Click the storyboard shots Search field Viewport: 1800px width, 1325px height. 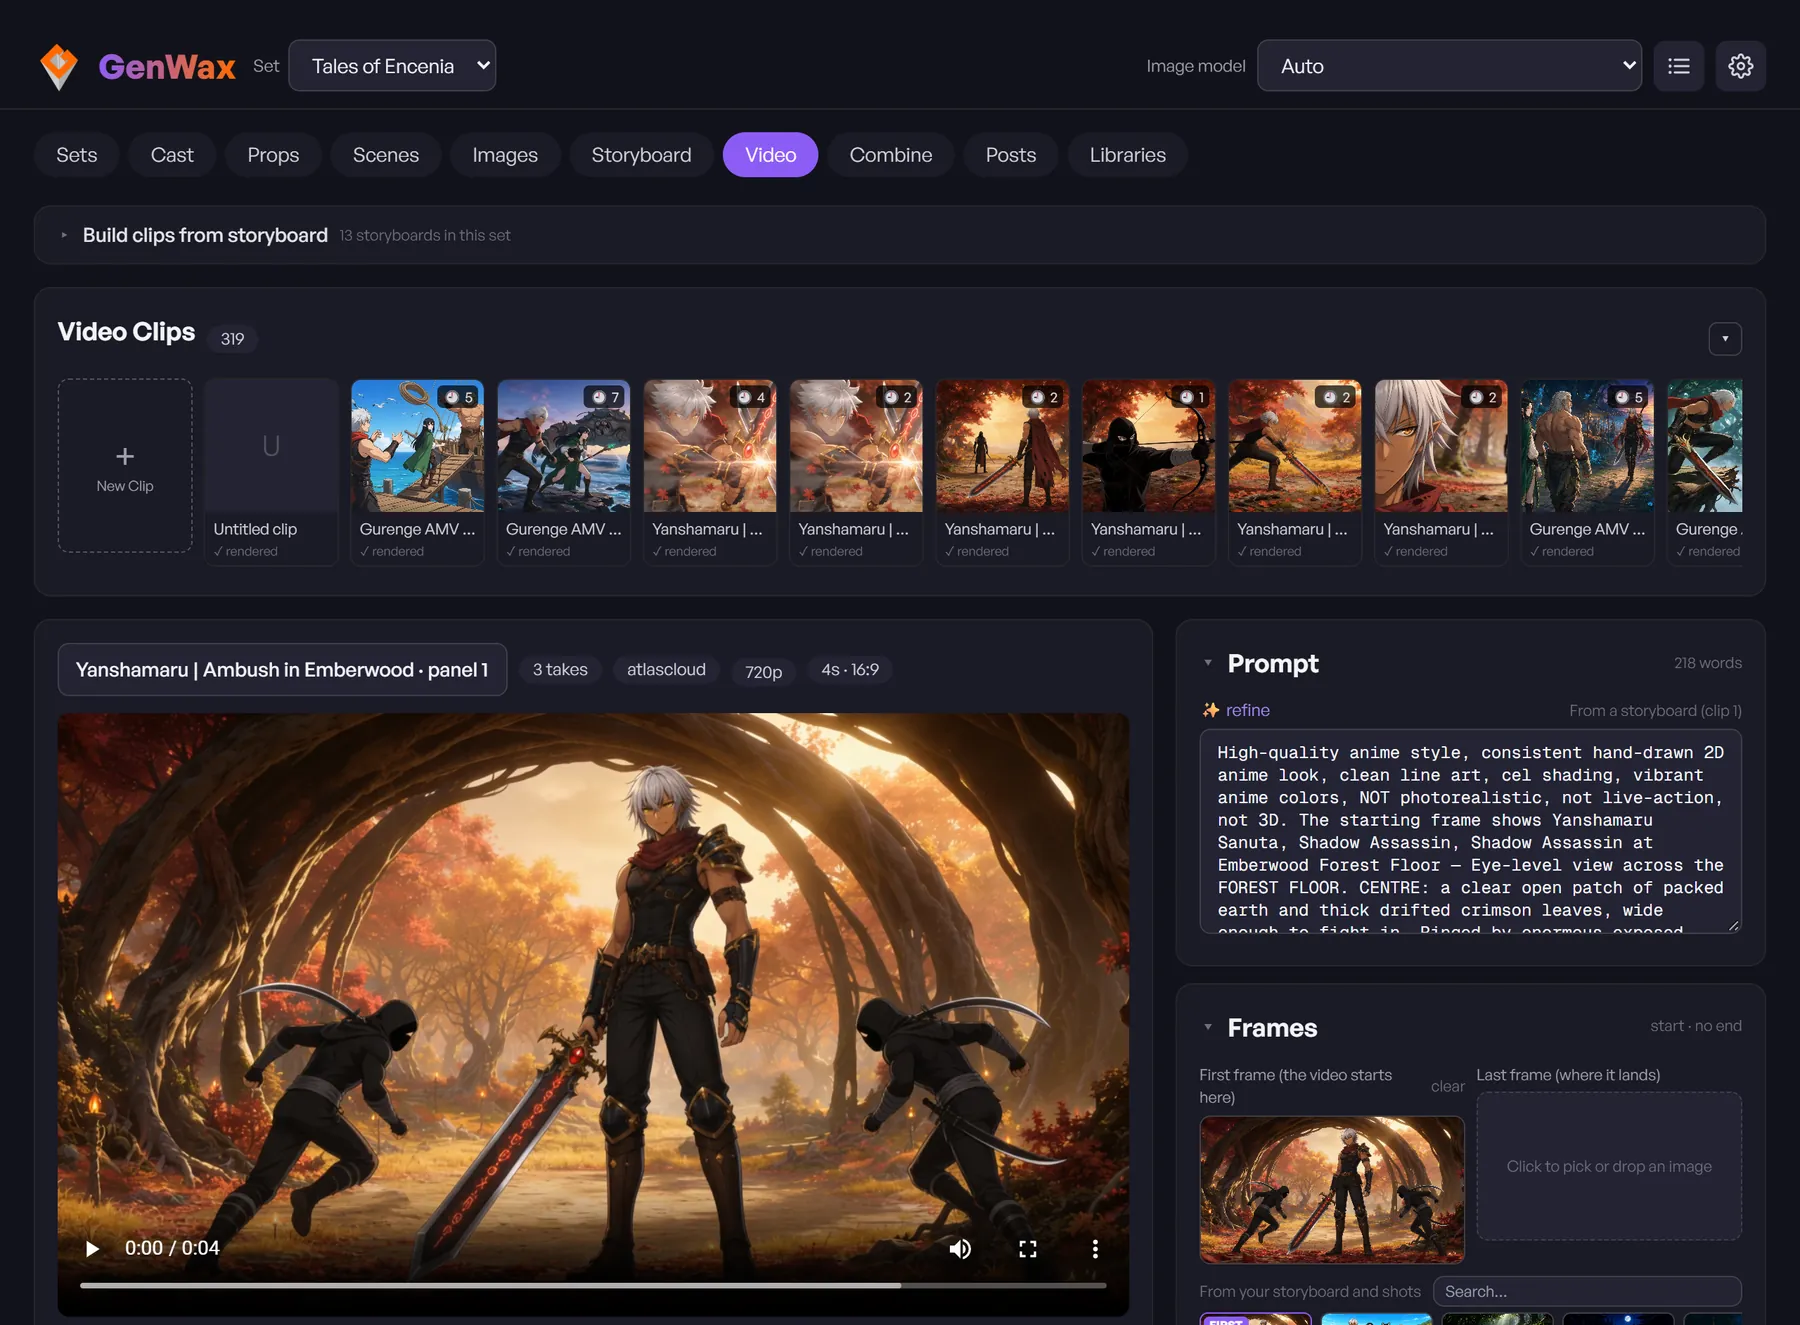(1587, 1291)
